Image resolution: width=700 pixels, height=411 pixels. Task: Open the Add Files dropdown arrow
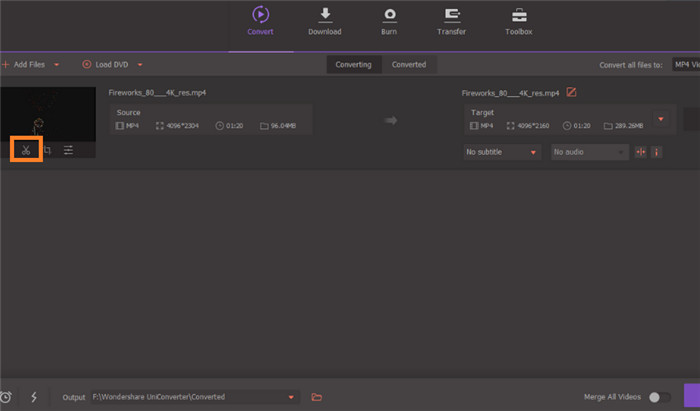pyautogui.click(x=57, y=65)
